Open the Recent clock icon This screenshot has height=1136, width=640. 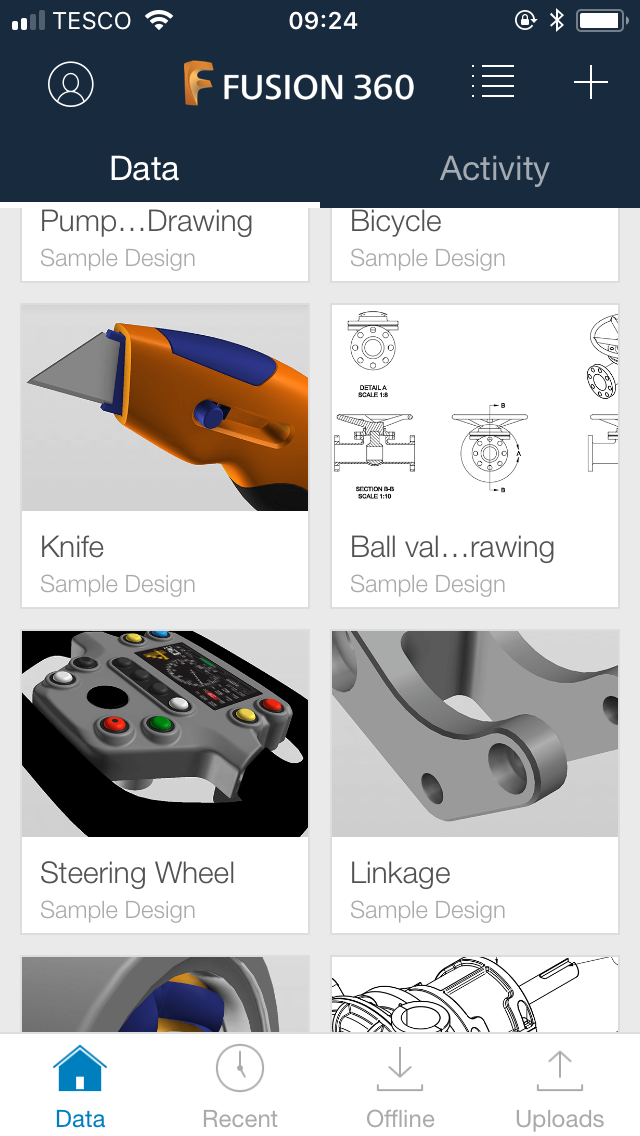tap(240, 1068)
